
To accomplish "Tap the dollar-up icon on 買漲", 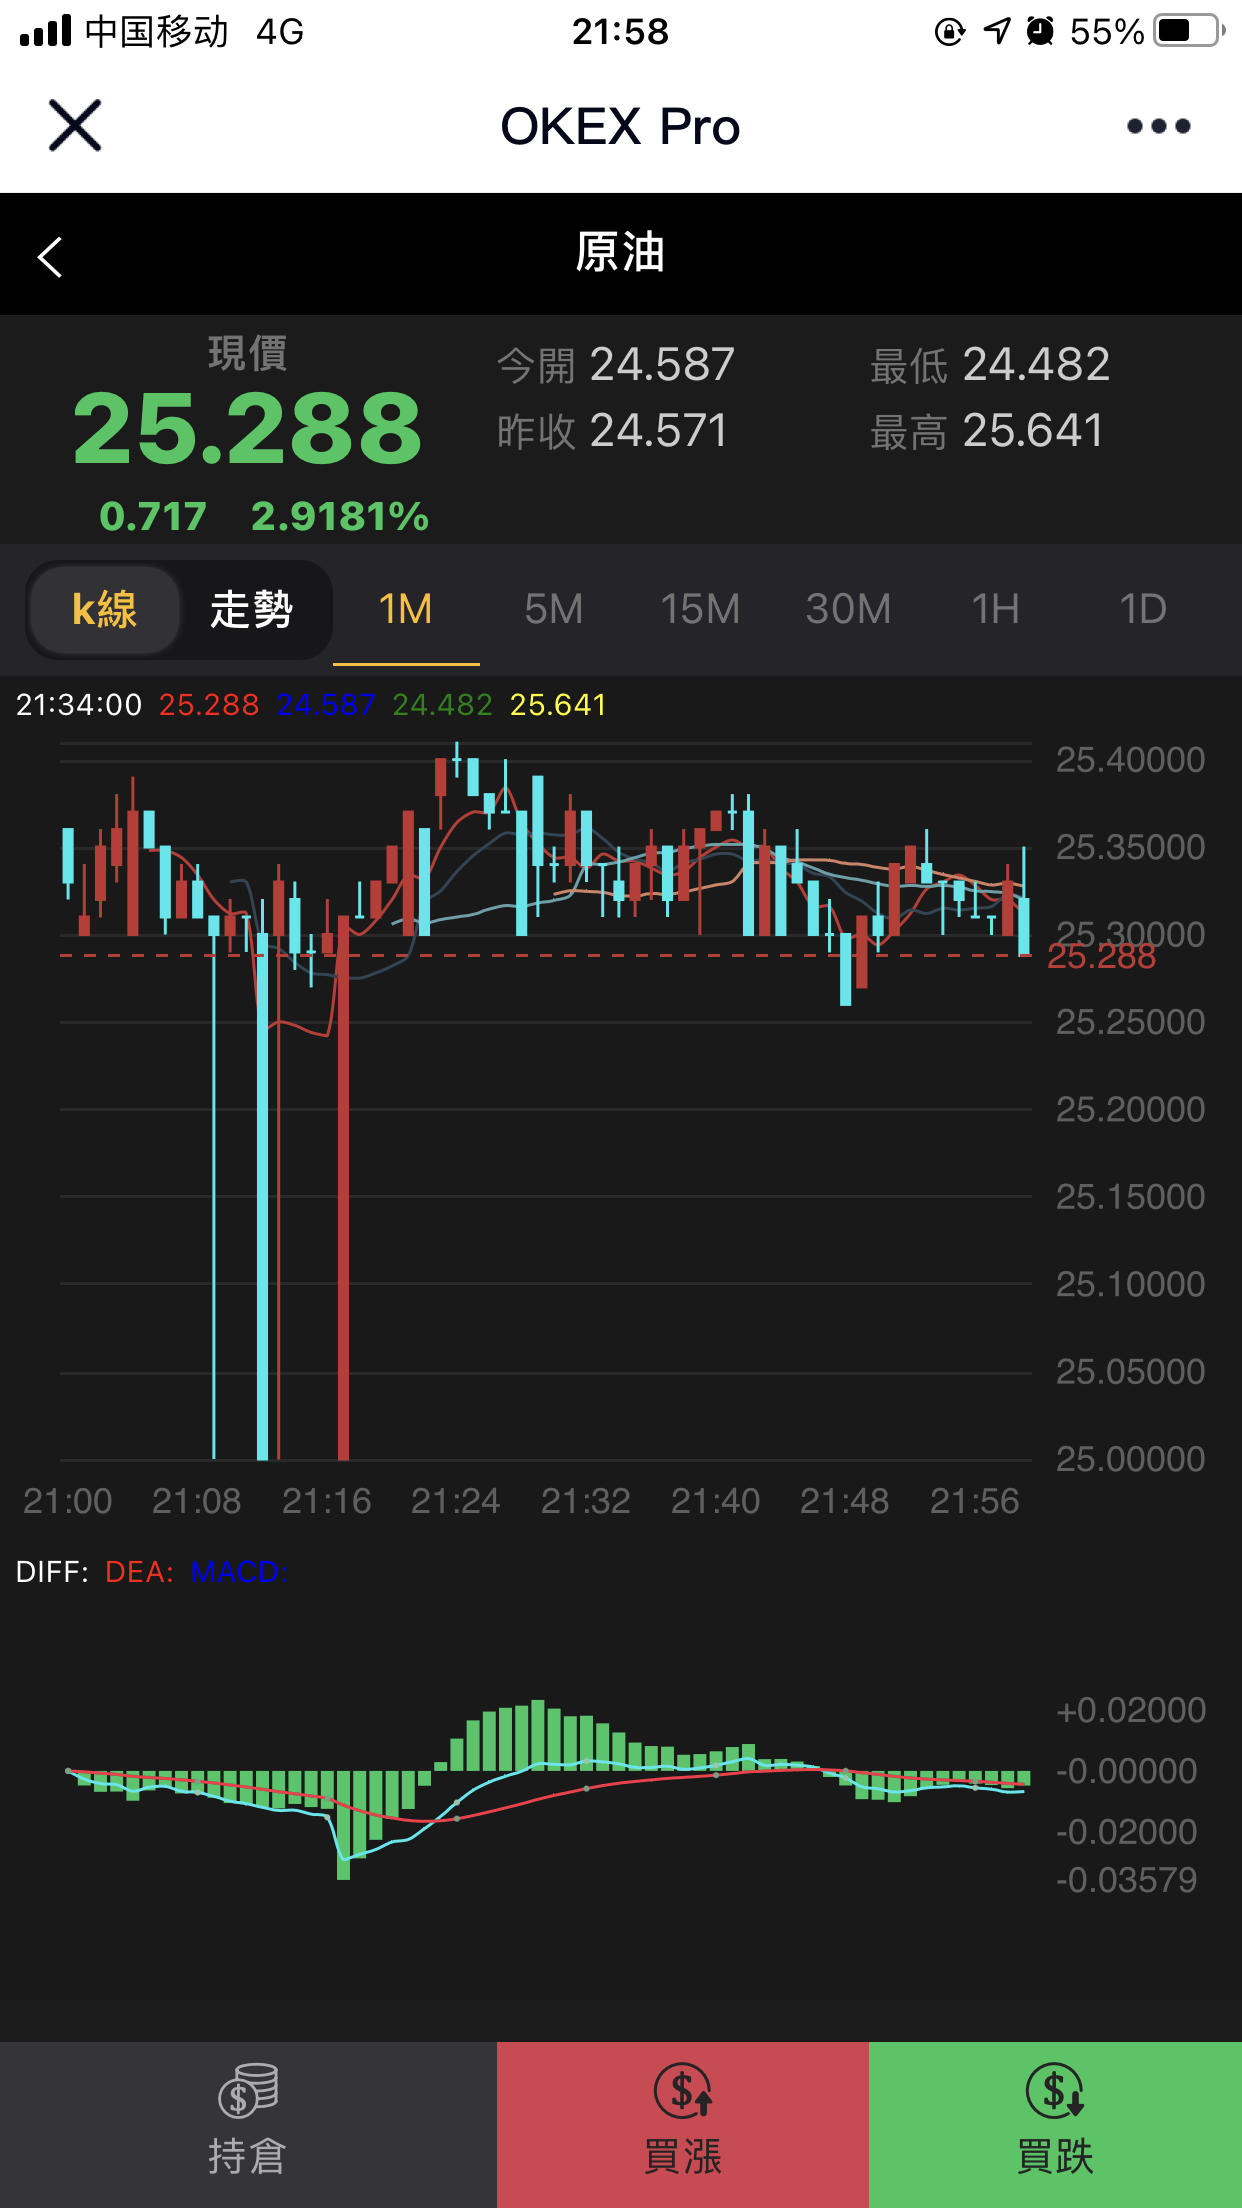I will (x=683, y=2090).
